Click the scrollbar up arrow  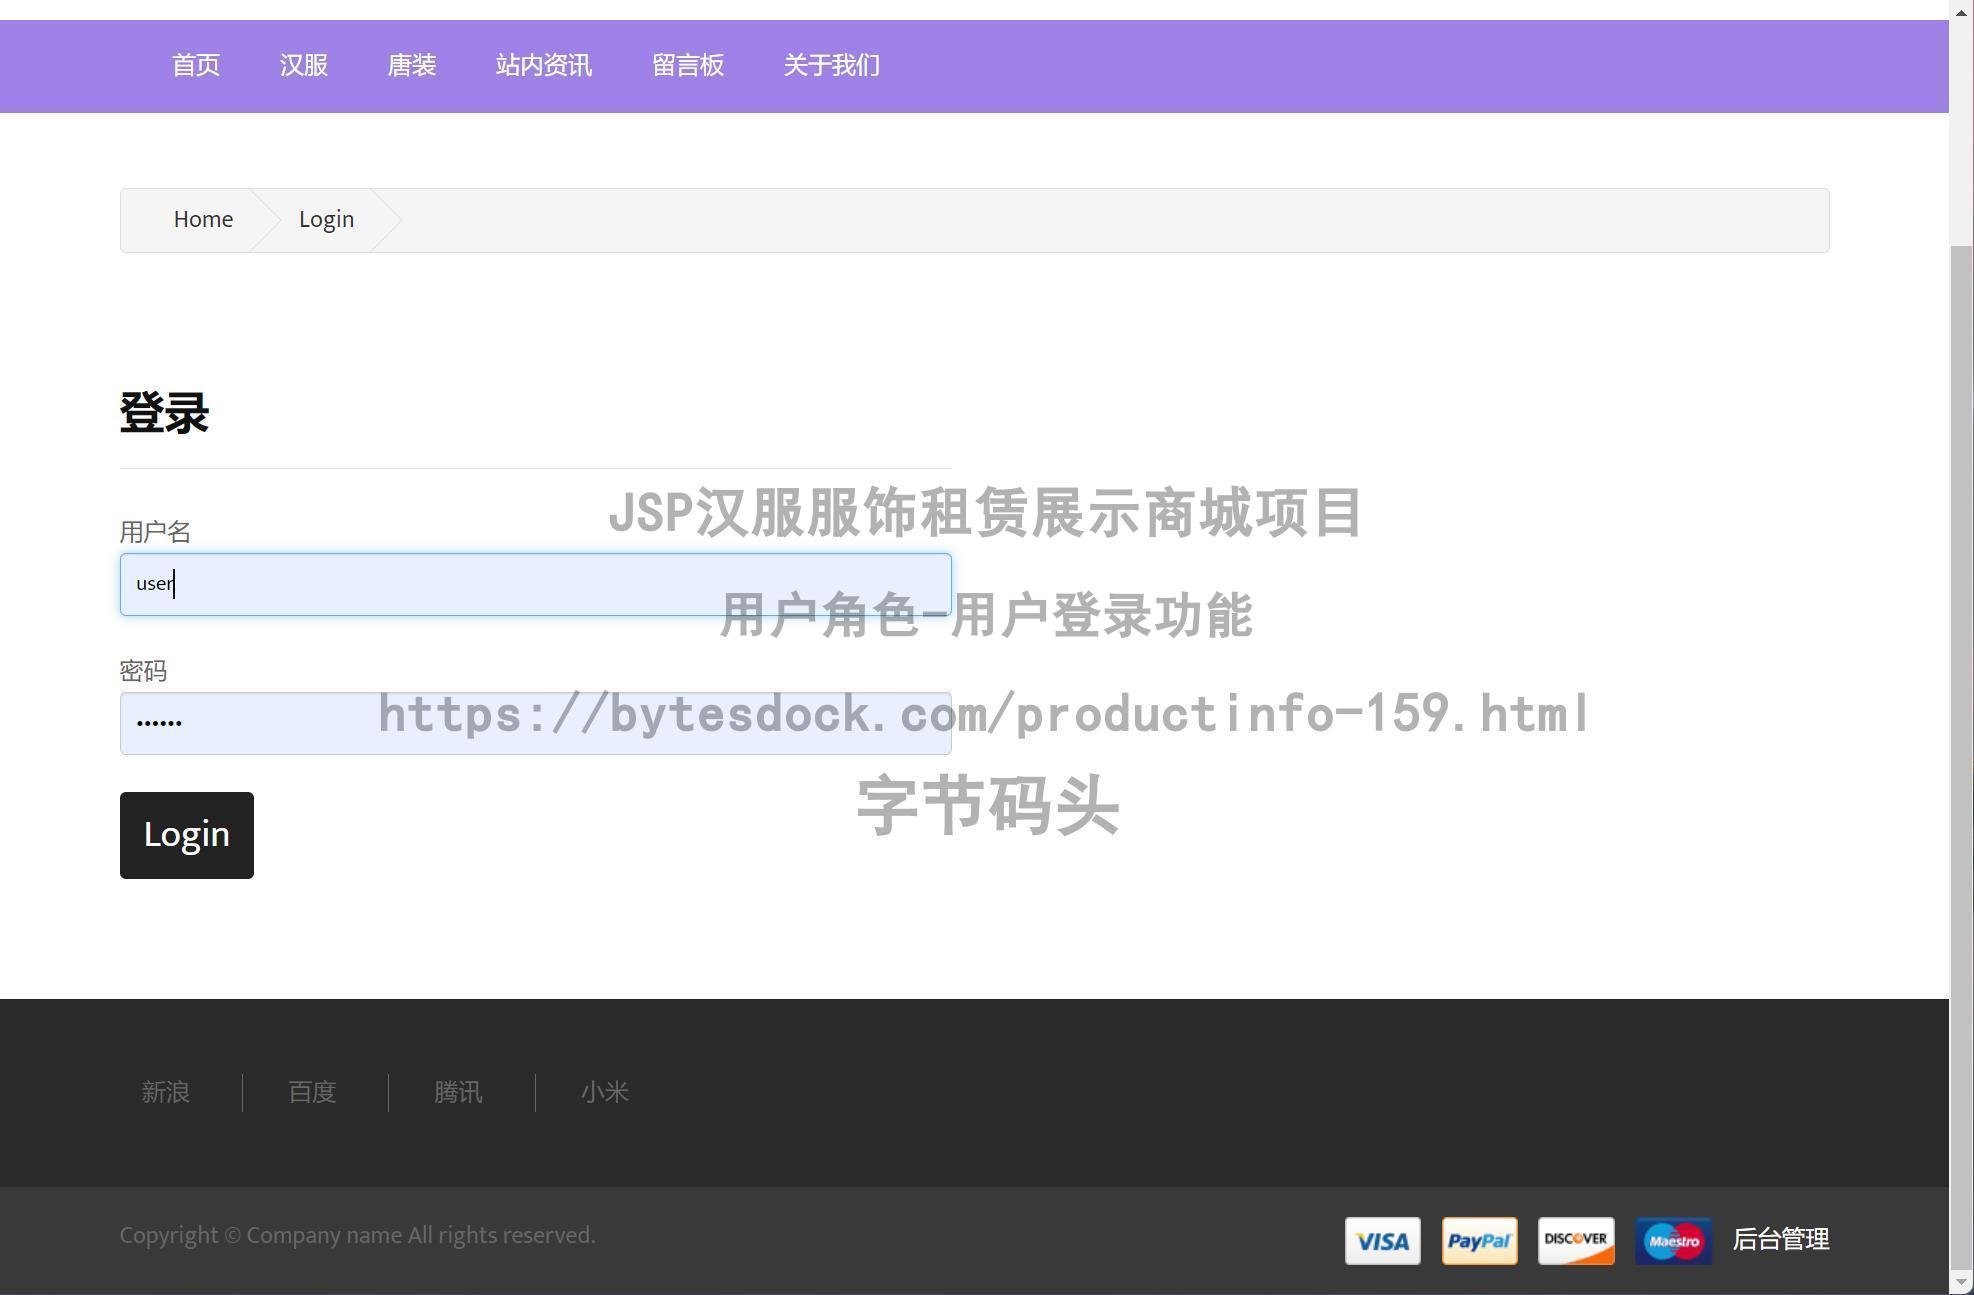(x=1960, y=11)
